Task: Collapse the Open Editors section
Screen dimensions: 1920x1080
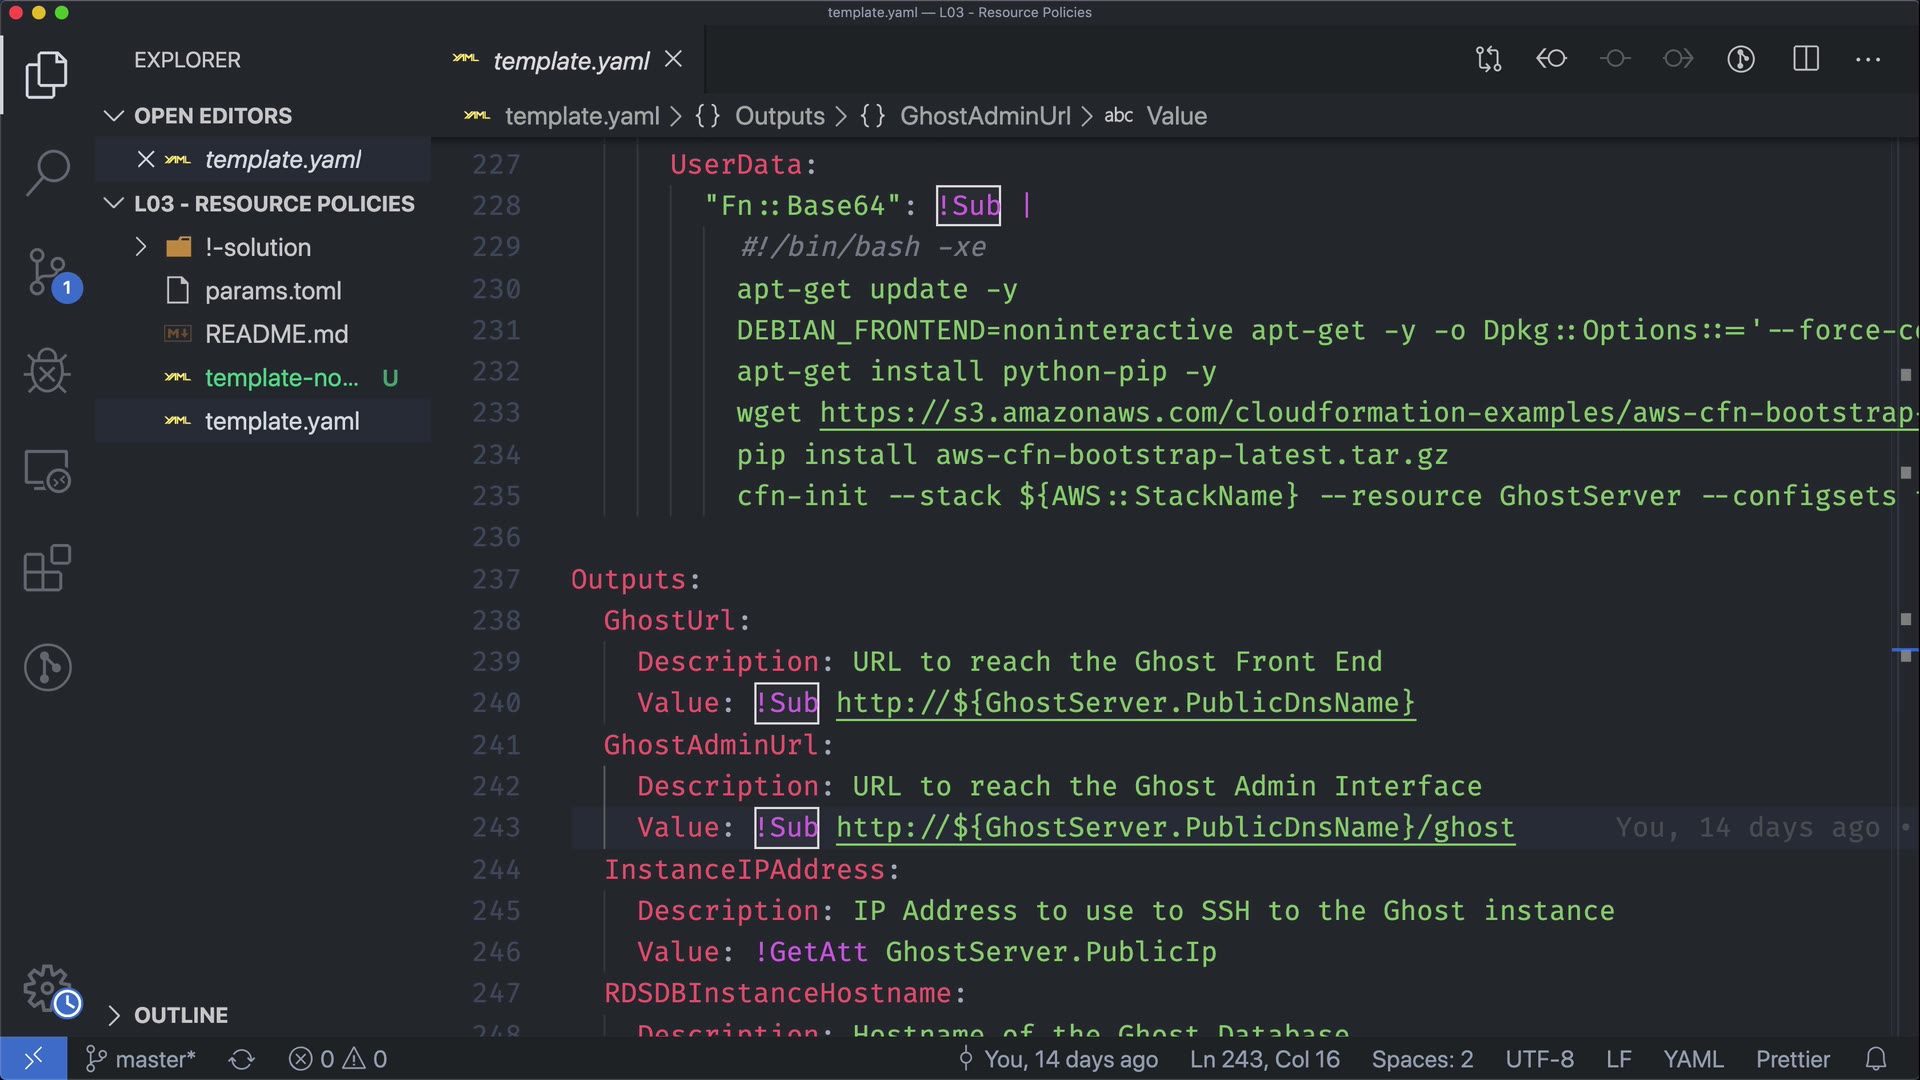Action: click(113, 116)
